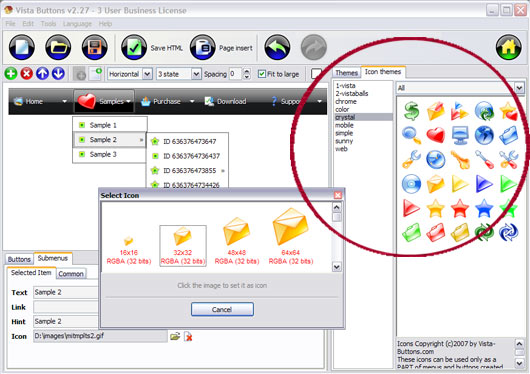530x374 pixels.
Task: Pick the blue CD disc icon
Action: [411, 184]
